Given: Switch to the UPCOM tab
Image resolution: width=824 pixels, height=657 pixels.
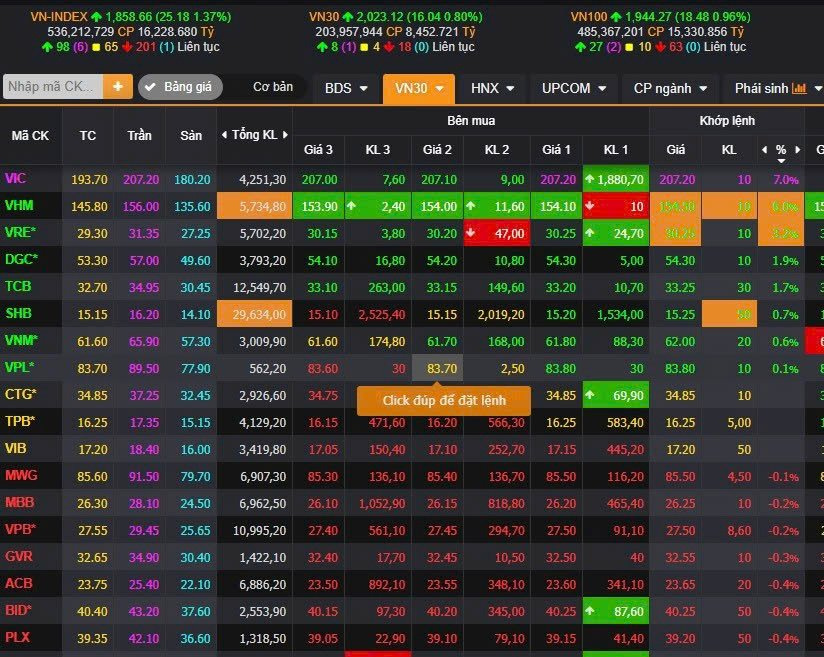Looking at the screenshot, I should (573, 89).
